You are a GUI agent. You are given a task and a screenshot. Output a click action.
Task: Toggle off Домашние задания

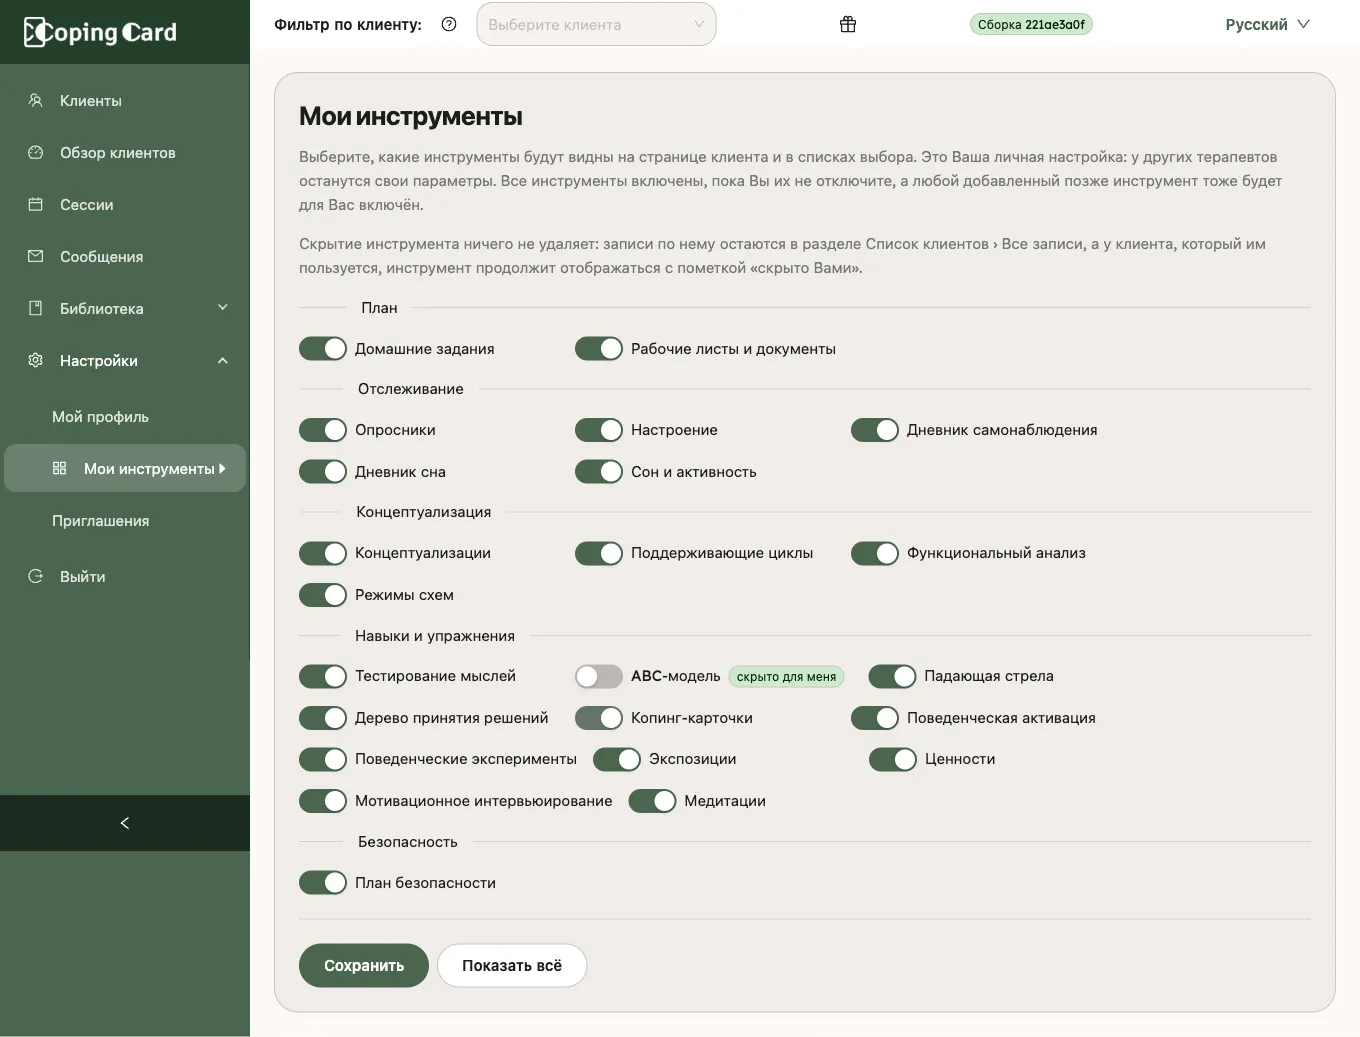[x=323, y=348]
